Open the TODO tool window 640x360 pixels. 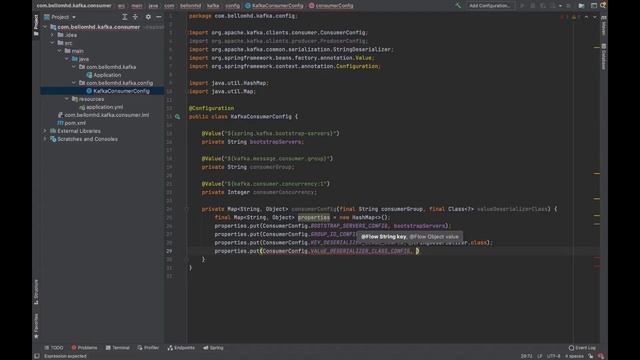(54, 348)
